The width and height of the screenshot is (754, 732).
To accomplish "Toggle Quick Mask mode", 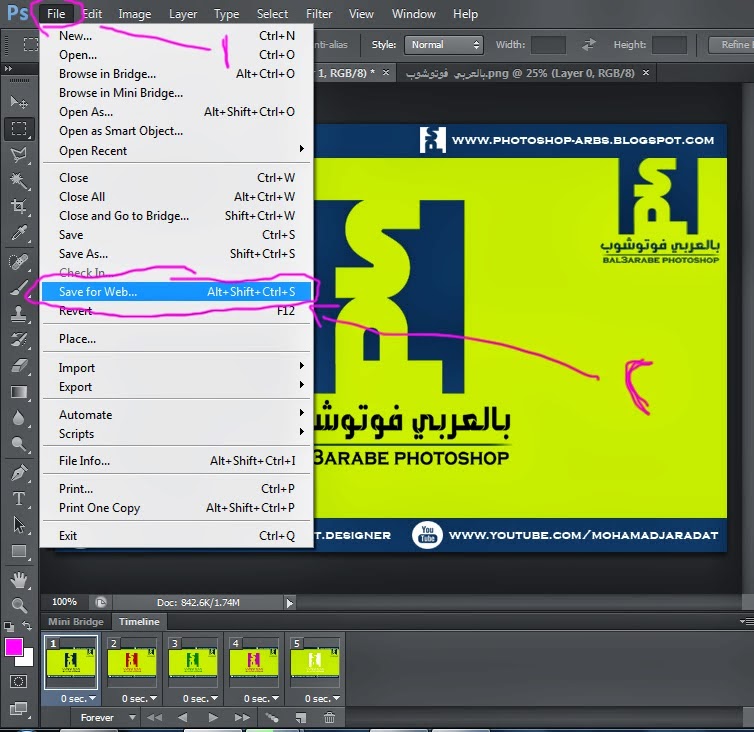I will click(x=19, y=681).
